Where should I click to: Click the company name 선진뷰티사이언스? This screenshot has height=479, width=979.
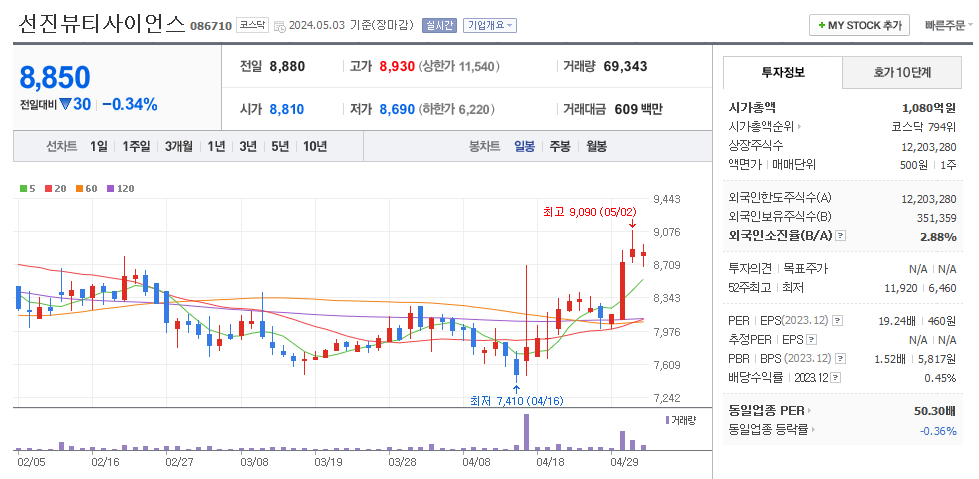[x=102, y=24]
